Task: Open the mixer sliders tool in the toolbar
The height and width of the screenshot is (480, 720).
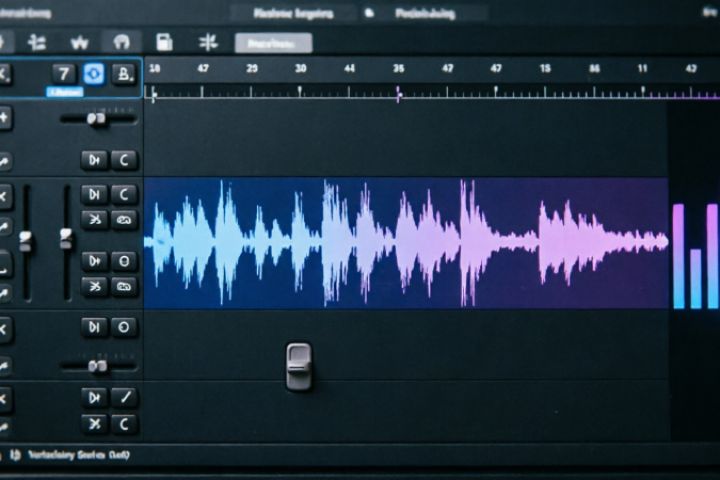Action: 37,43
